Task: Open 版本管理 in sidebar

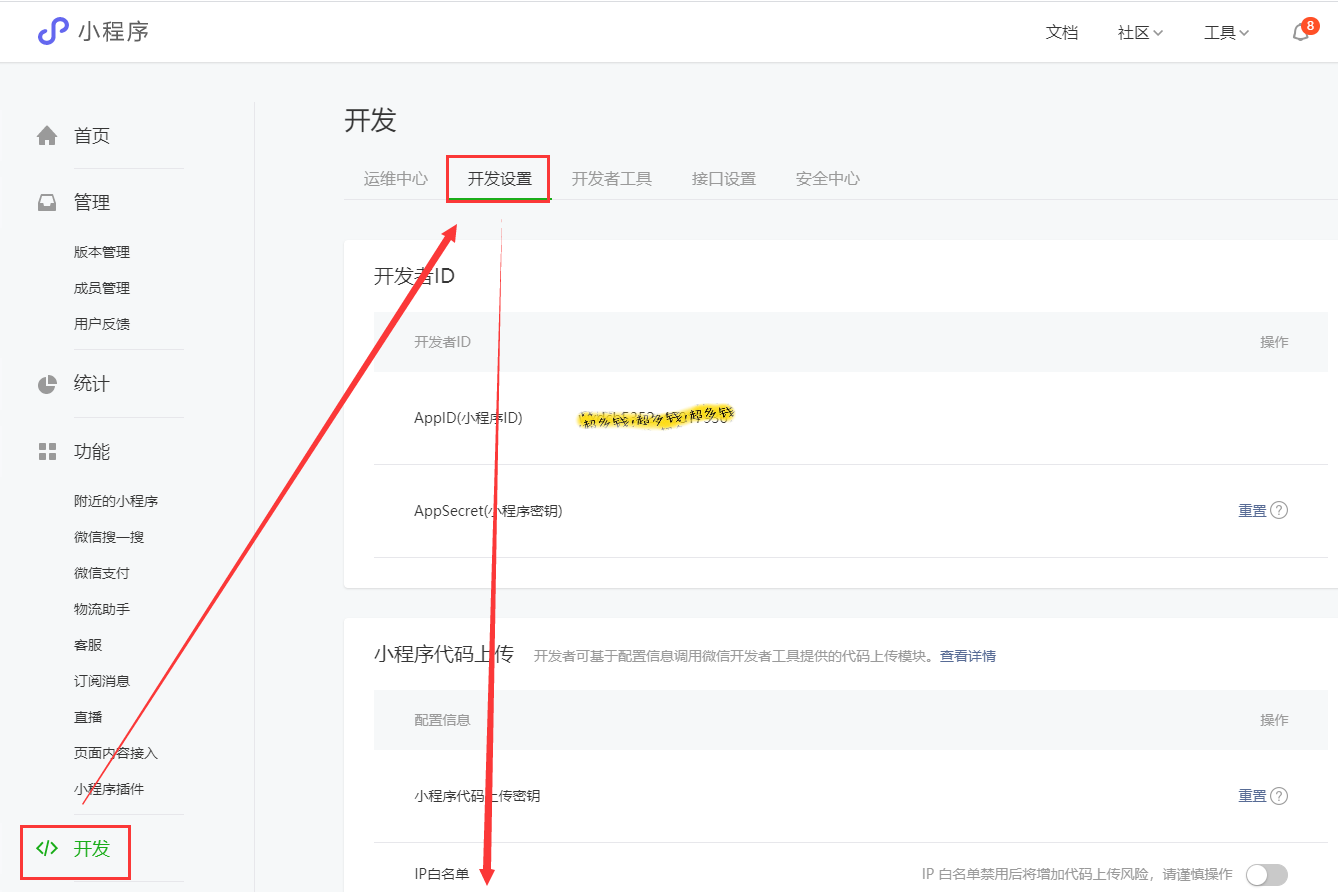Action: [x=102, y=252]
